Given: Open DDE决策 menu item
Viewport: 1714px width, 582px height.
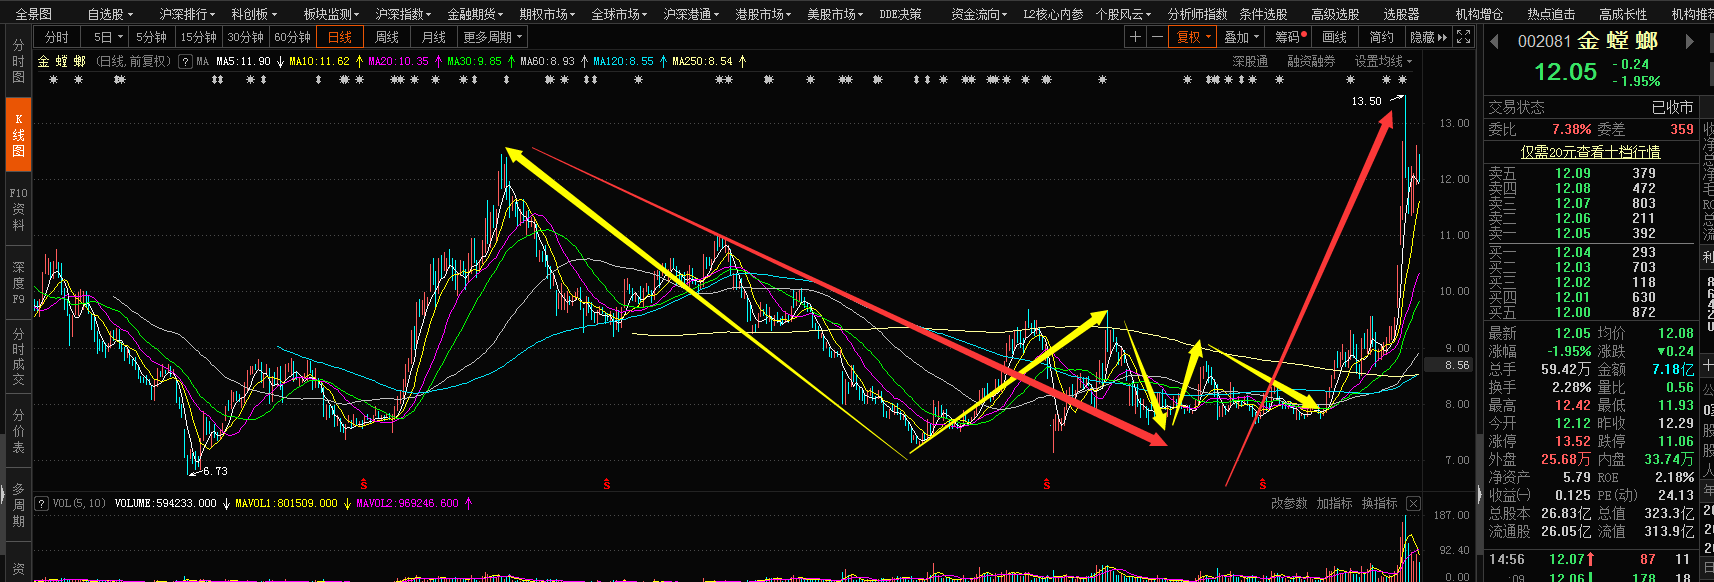Looking at the screenshot, I should pos(901,14).
